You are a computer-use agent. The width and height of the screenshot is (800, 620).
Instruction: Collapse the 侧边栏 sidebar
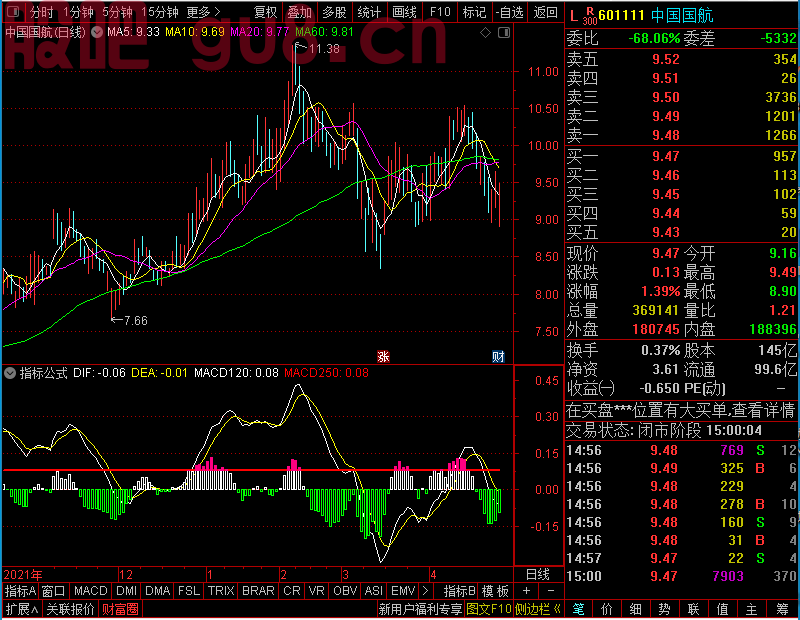click(x=538, y=609)
